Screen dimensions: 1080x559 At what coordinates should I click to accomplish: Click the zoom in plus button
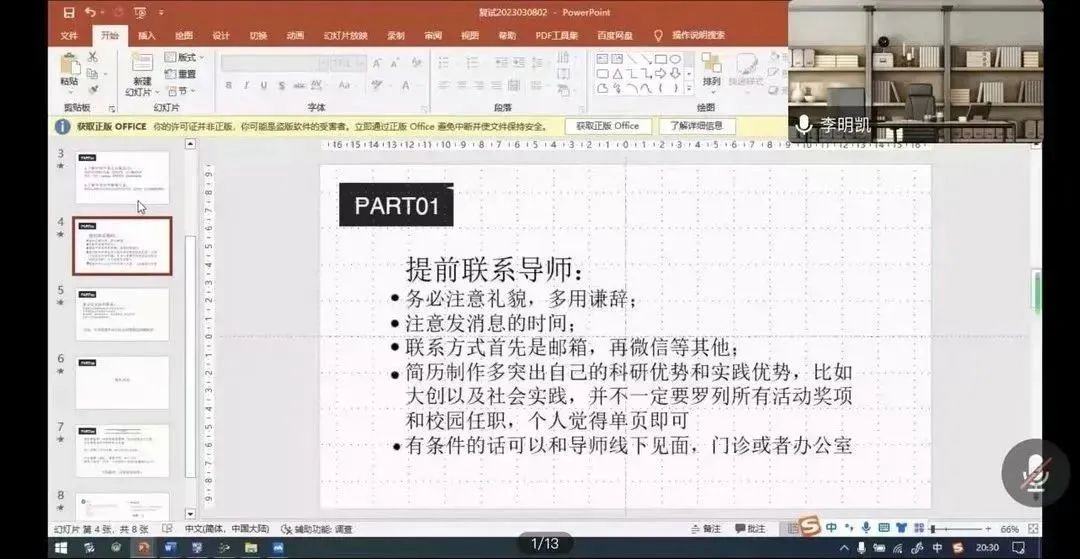pos(988,529)
